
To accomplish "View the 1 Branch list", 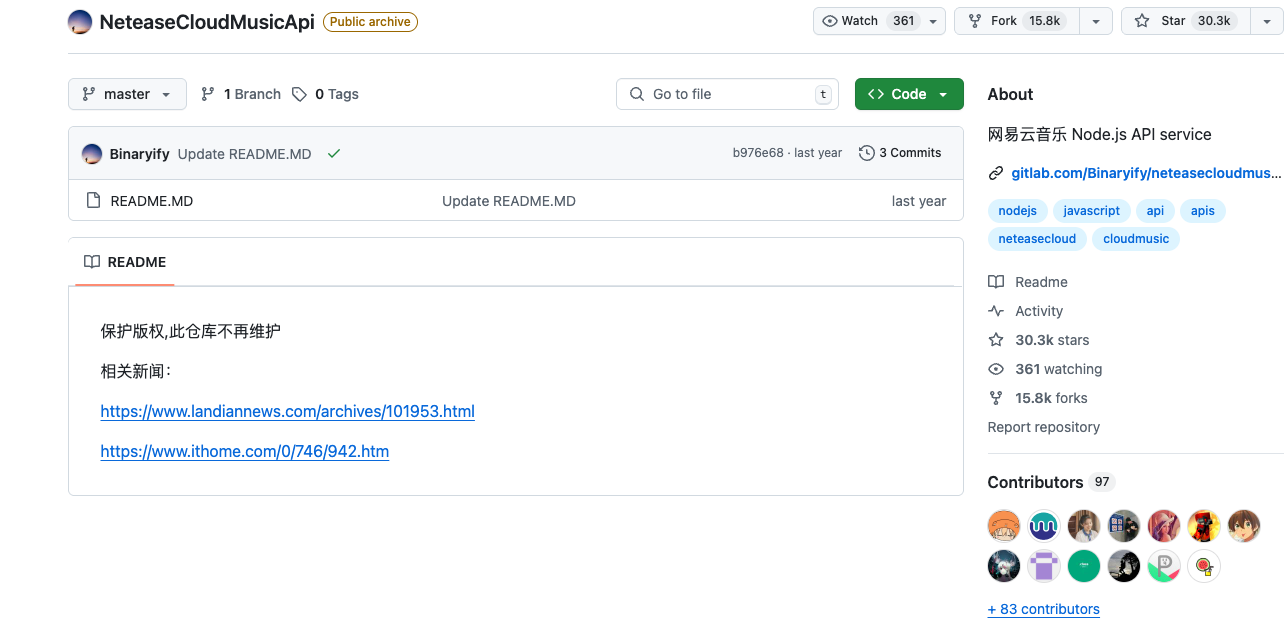I will click(x=241, y=94).
